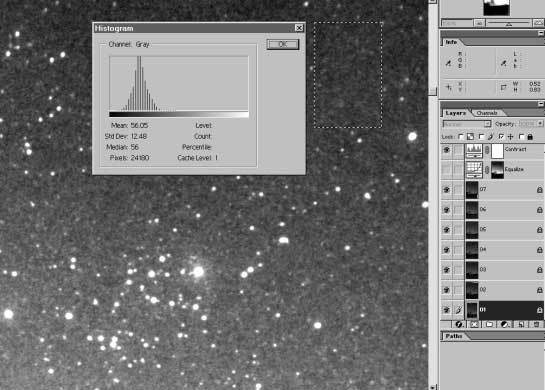Show the Equalize adjustment layer
The image size is (545, 390).
click(446, 170)
